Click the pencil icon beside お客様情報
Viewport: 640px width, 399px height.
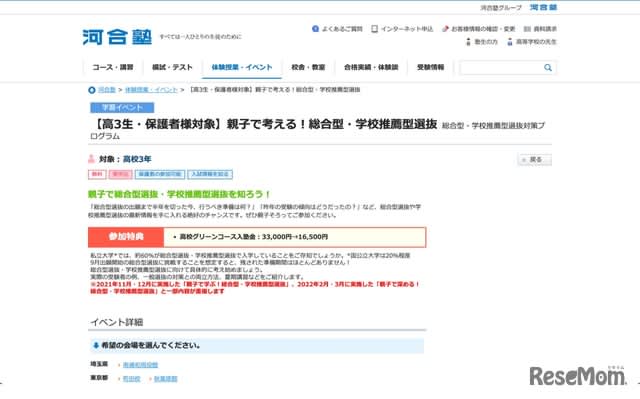click(446, 29)
